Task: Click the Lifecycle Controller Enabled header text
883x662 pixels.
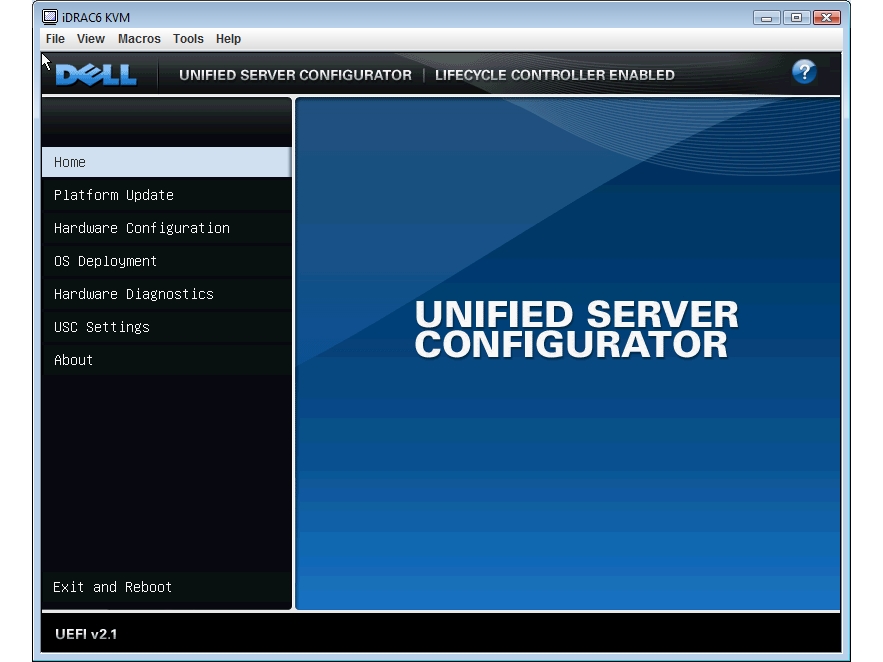Action: [555, 75]
